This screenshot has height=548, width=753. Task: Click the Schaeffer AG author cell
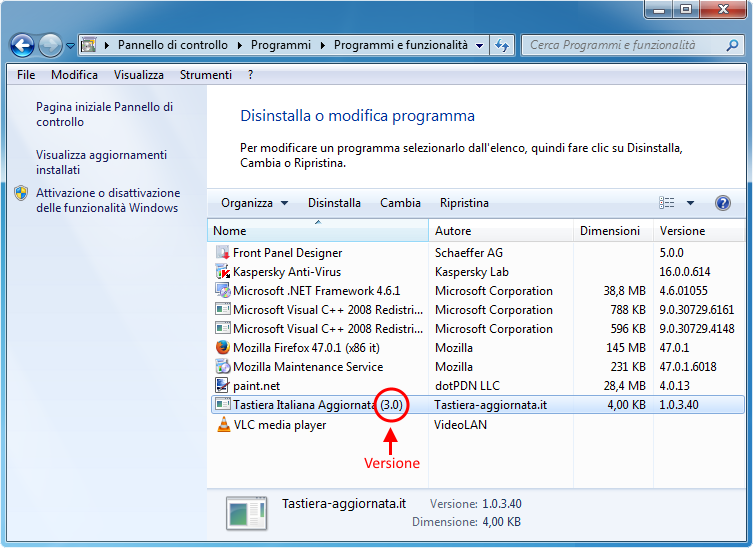(469, 253)
